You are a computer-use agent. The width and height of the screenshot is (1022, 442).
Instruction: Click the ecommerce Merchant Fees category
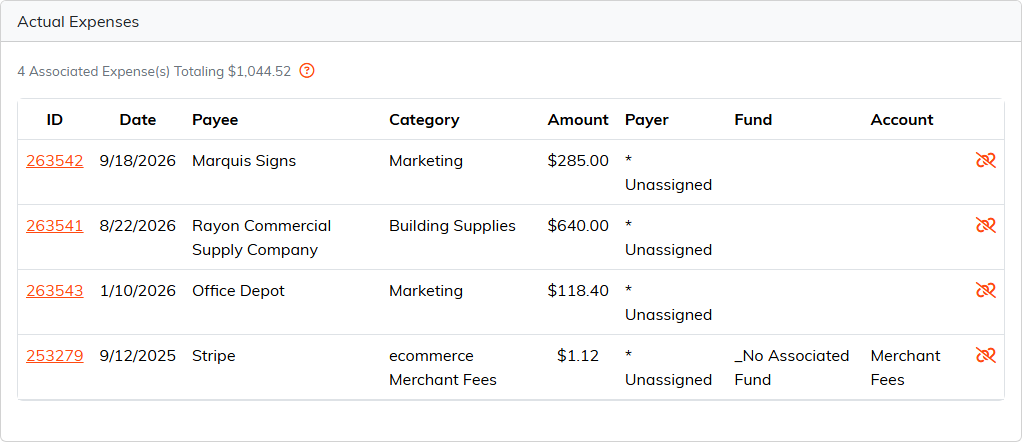pyautogui.click(x=443, y=368)
